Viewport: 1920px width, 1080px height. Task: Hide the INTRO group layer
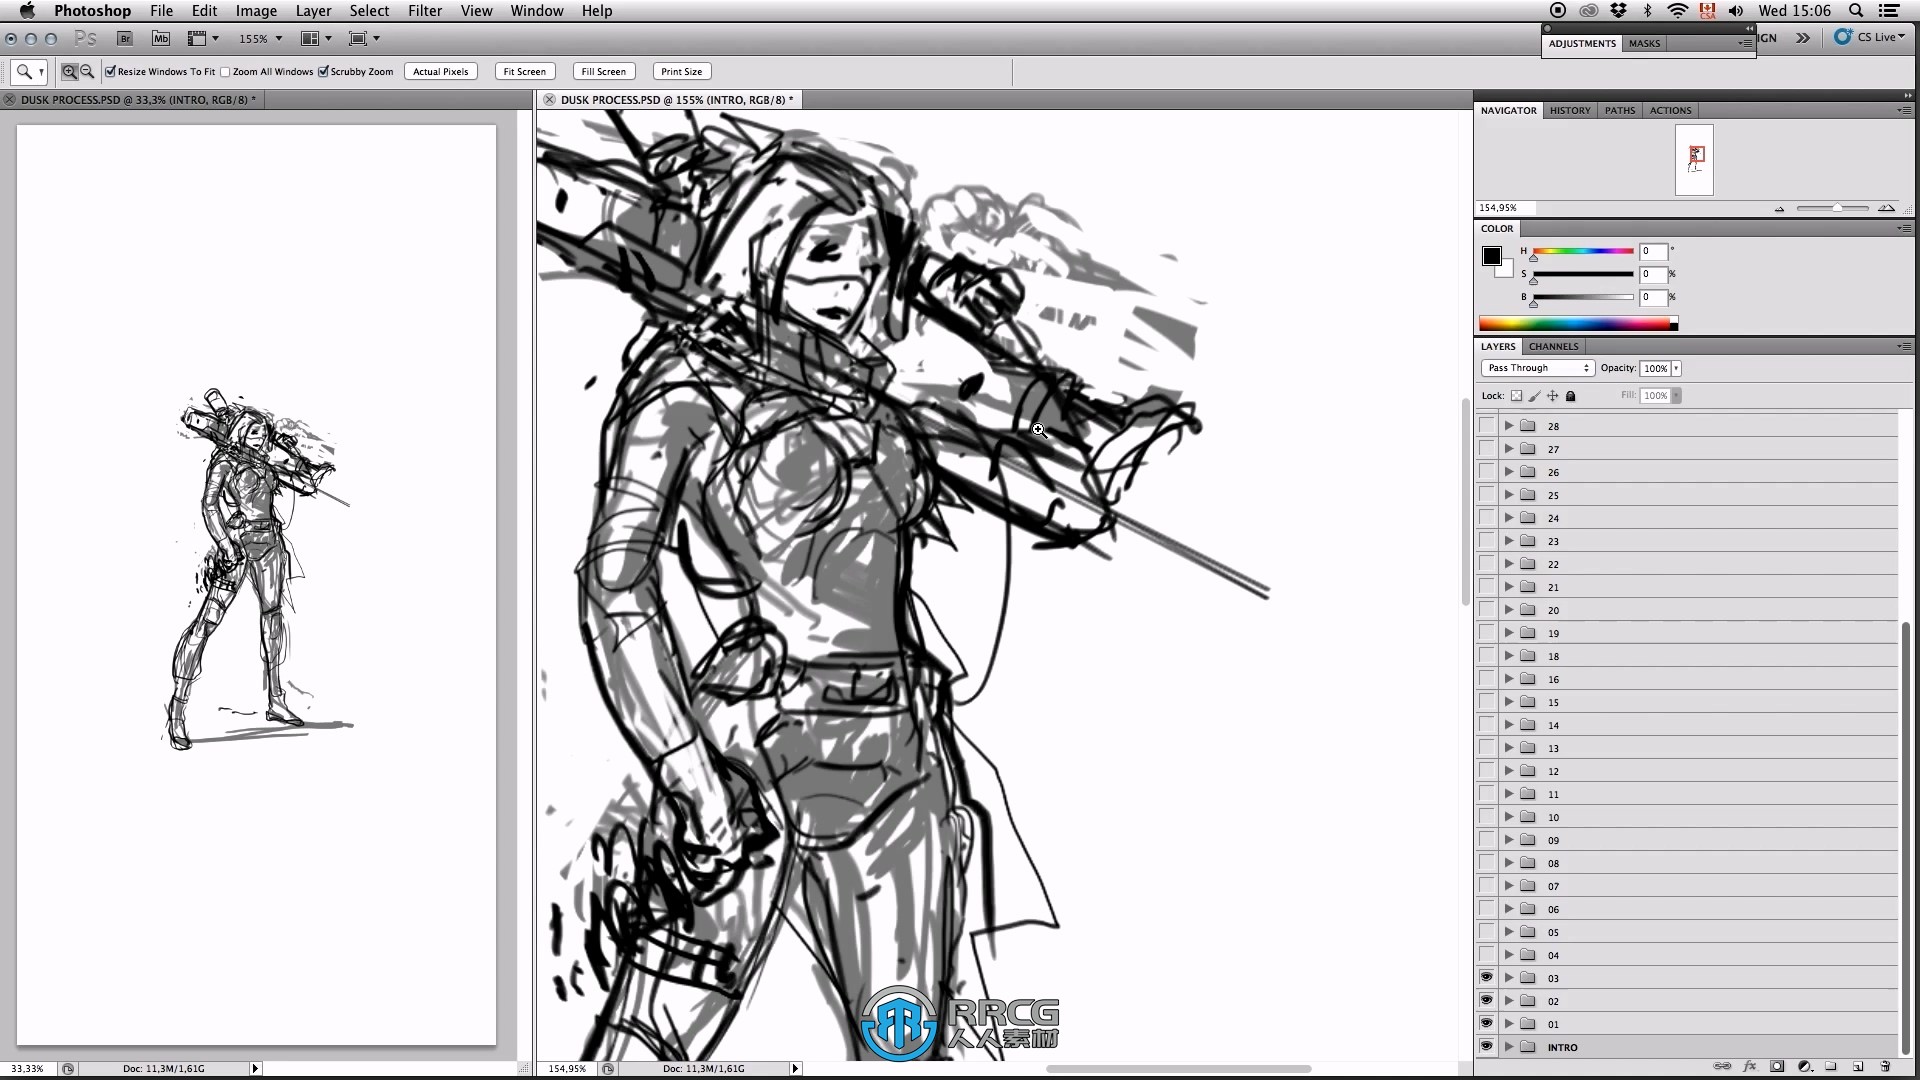[1486, 1047]
